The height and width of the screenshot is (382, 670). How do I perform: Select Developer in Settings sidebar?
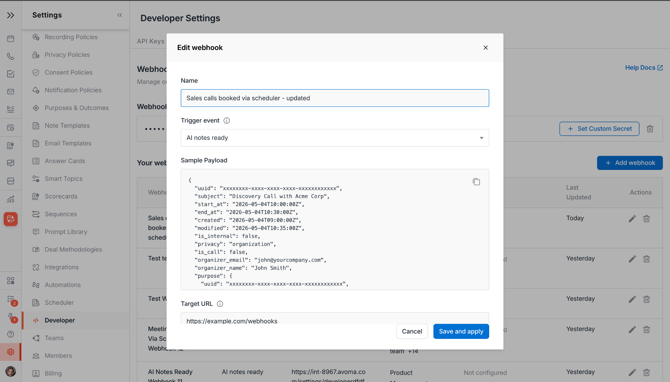(59, 320)
